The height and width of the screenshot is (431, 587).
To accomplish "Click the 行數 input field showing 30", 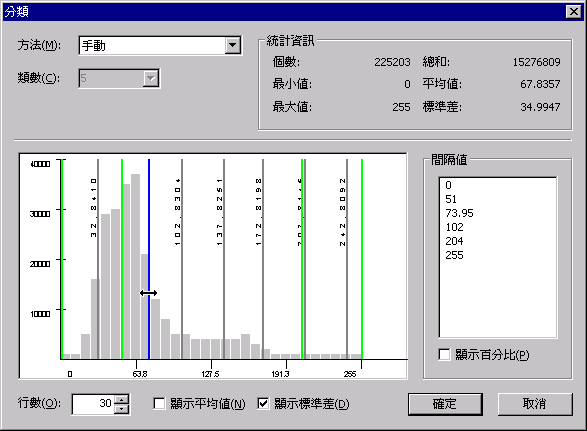I will 93,404.
